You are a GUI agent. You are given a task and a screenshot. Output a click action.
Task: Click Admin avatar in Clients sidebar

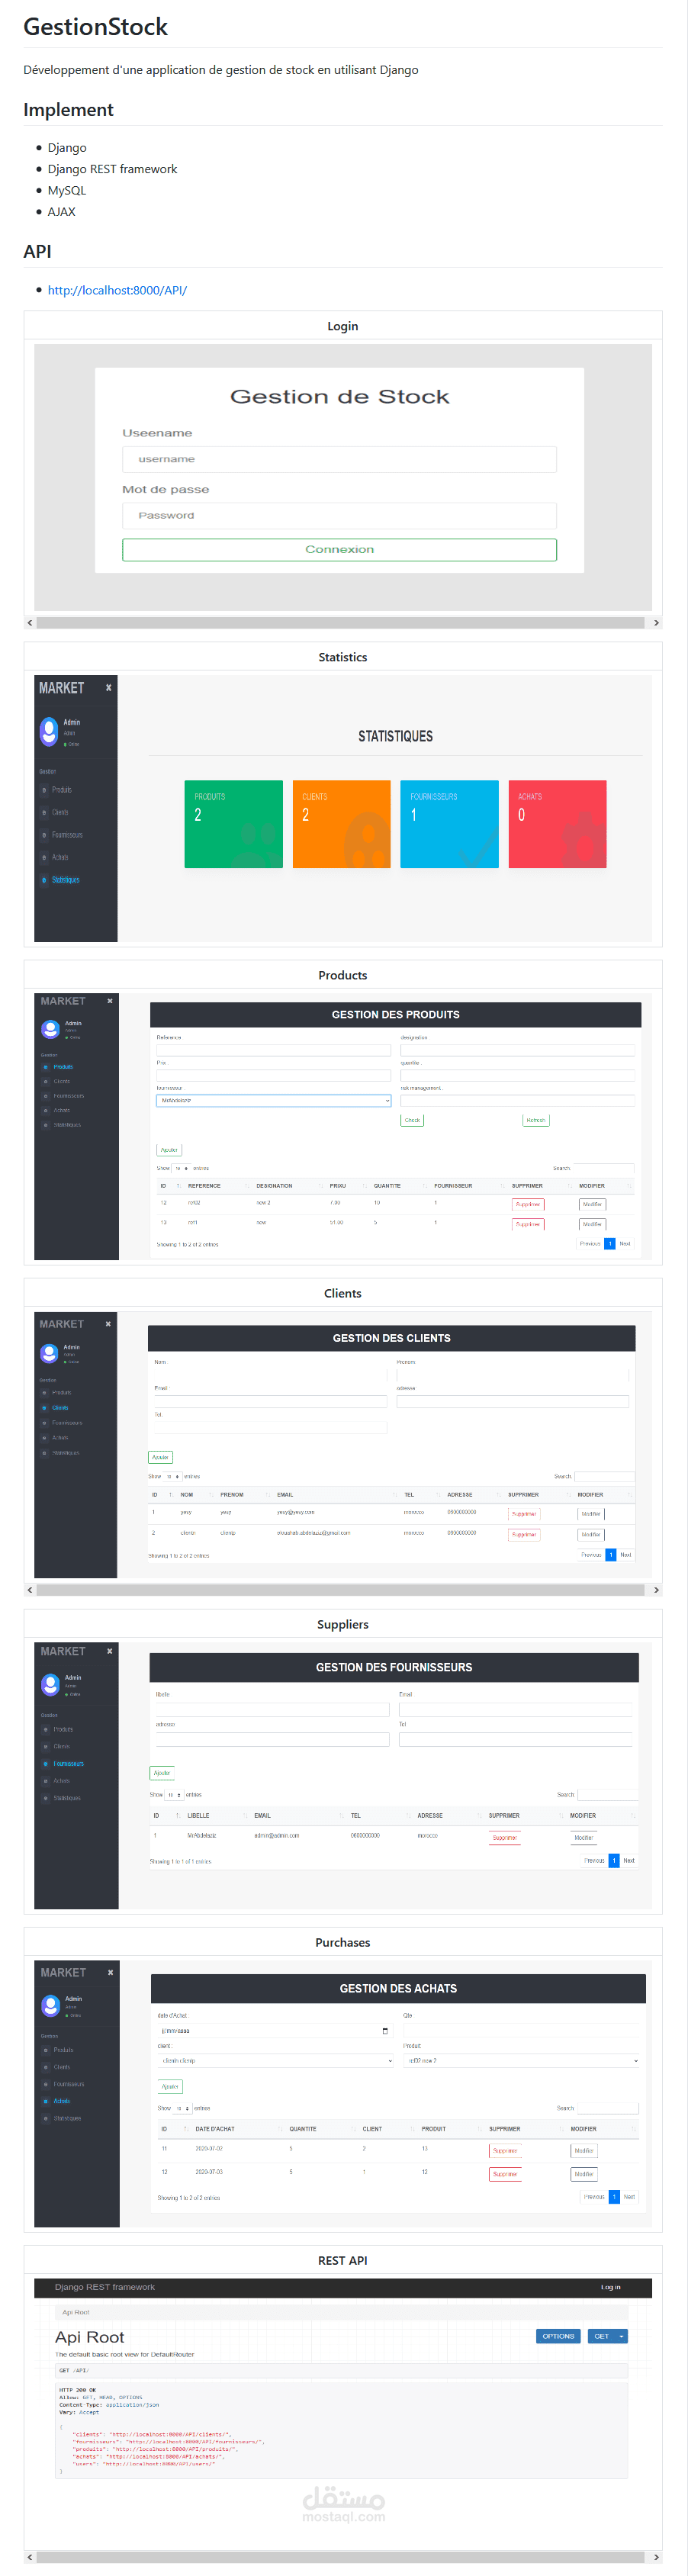[x=49, y=1353]
